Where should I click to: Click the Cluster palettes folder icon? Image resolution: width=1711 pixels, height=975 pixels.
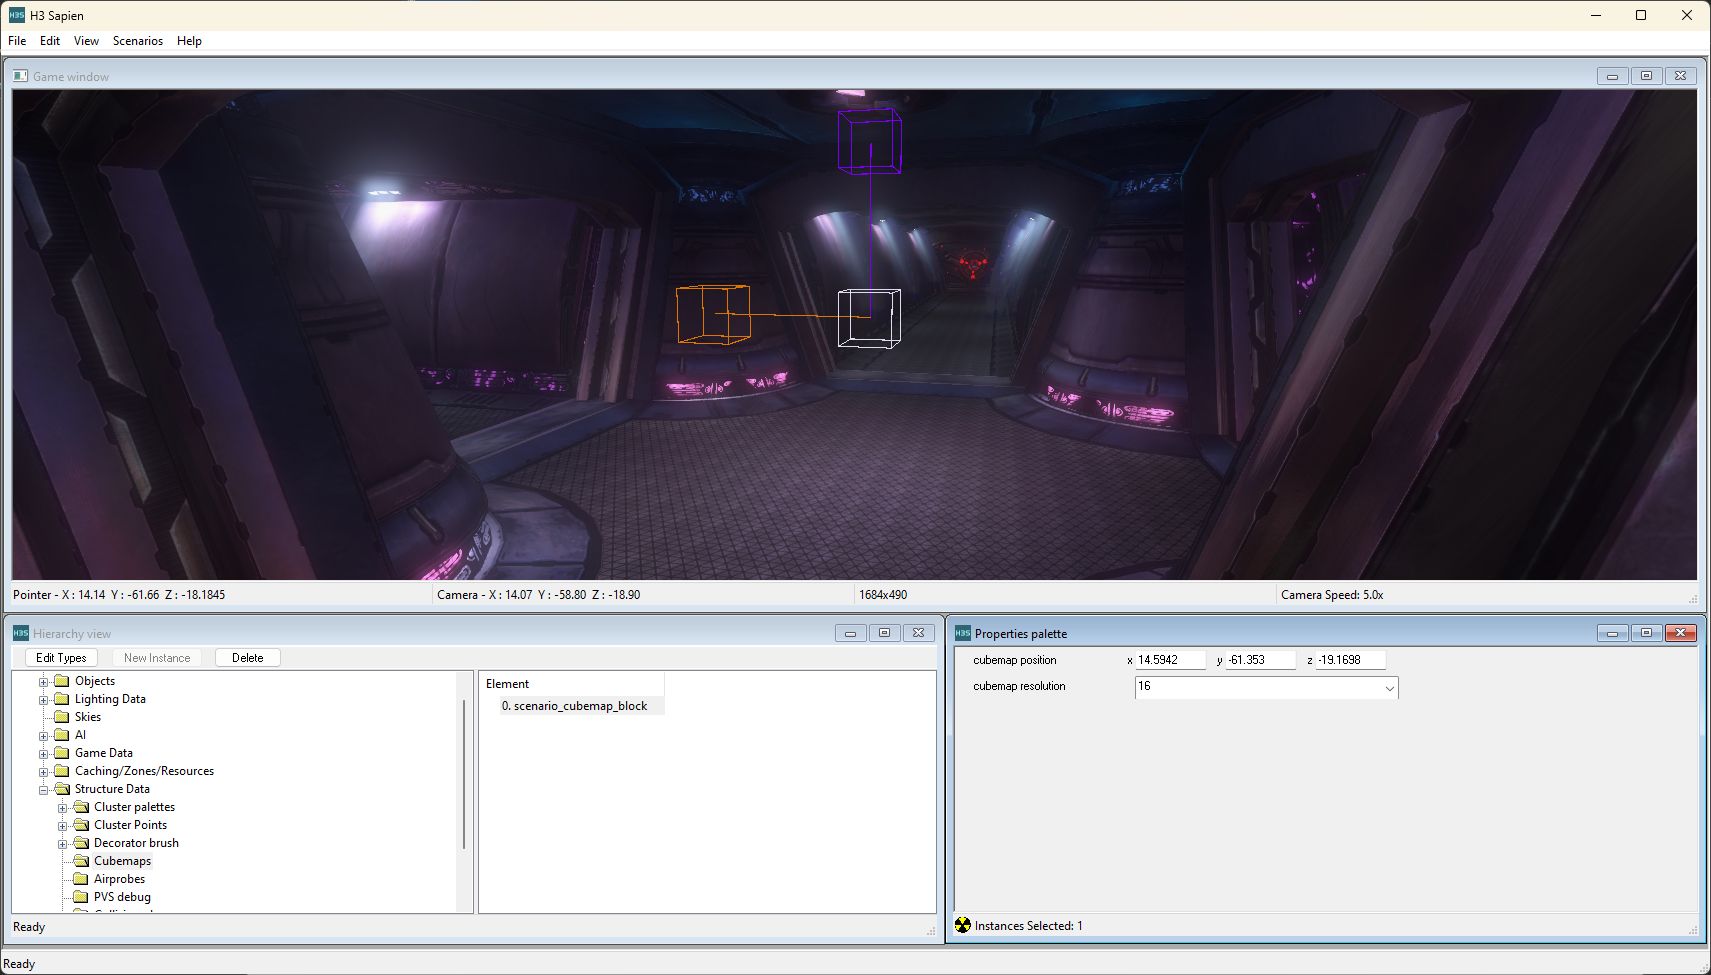81,807
